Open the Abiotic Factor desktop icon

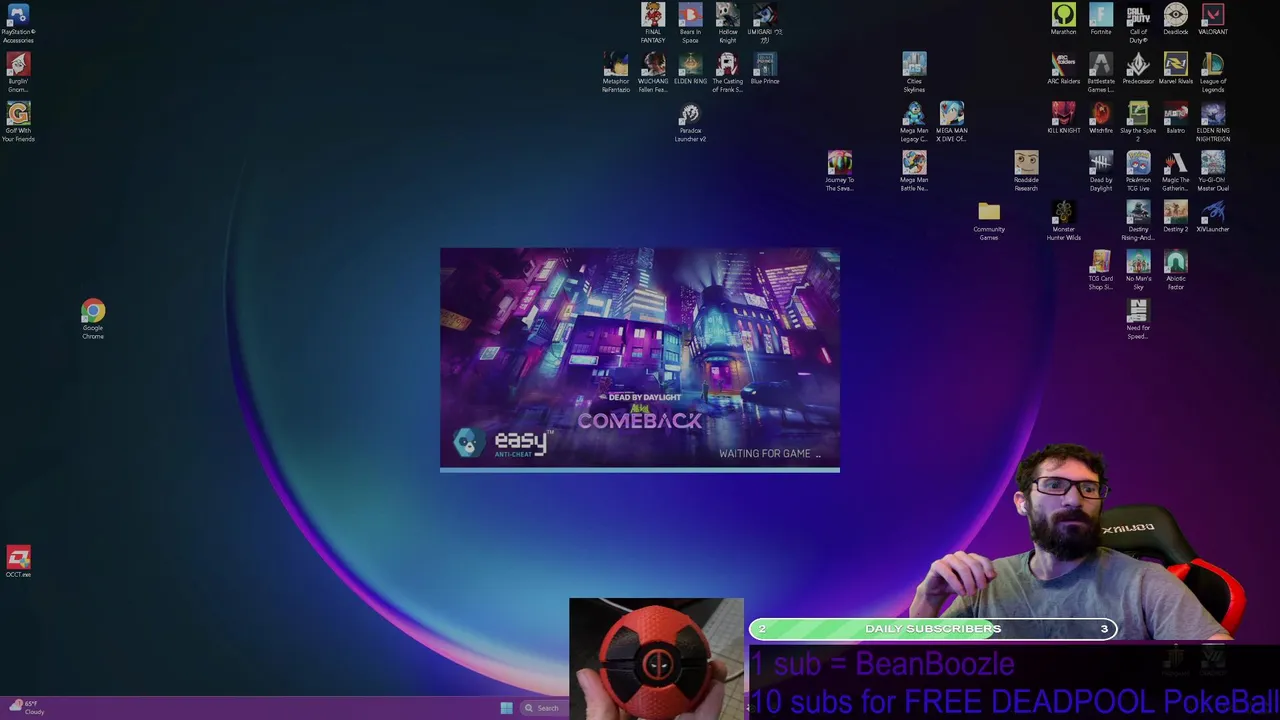(x=1176, y=270)
